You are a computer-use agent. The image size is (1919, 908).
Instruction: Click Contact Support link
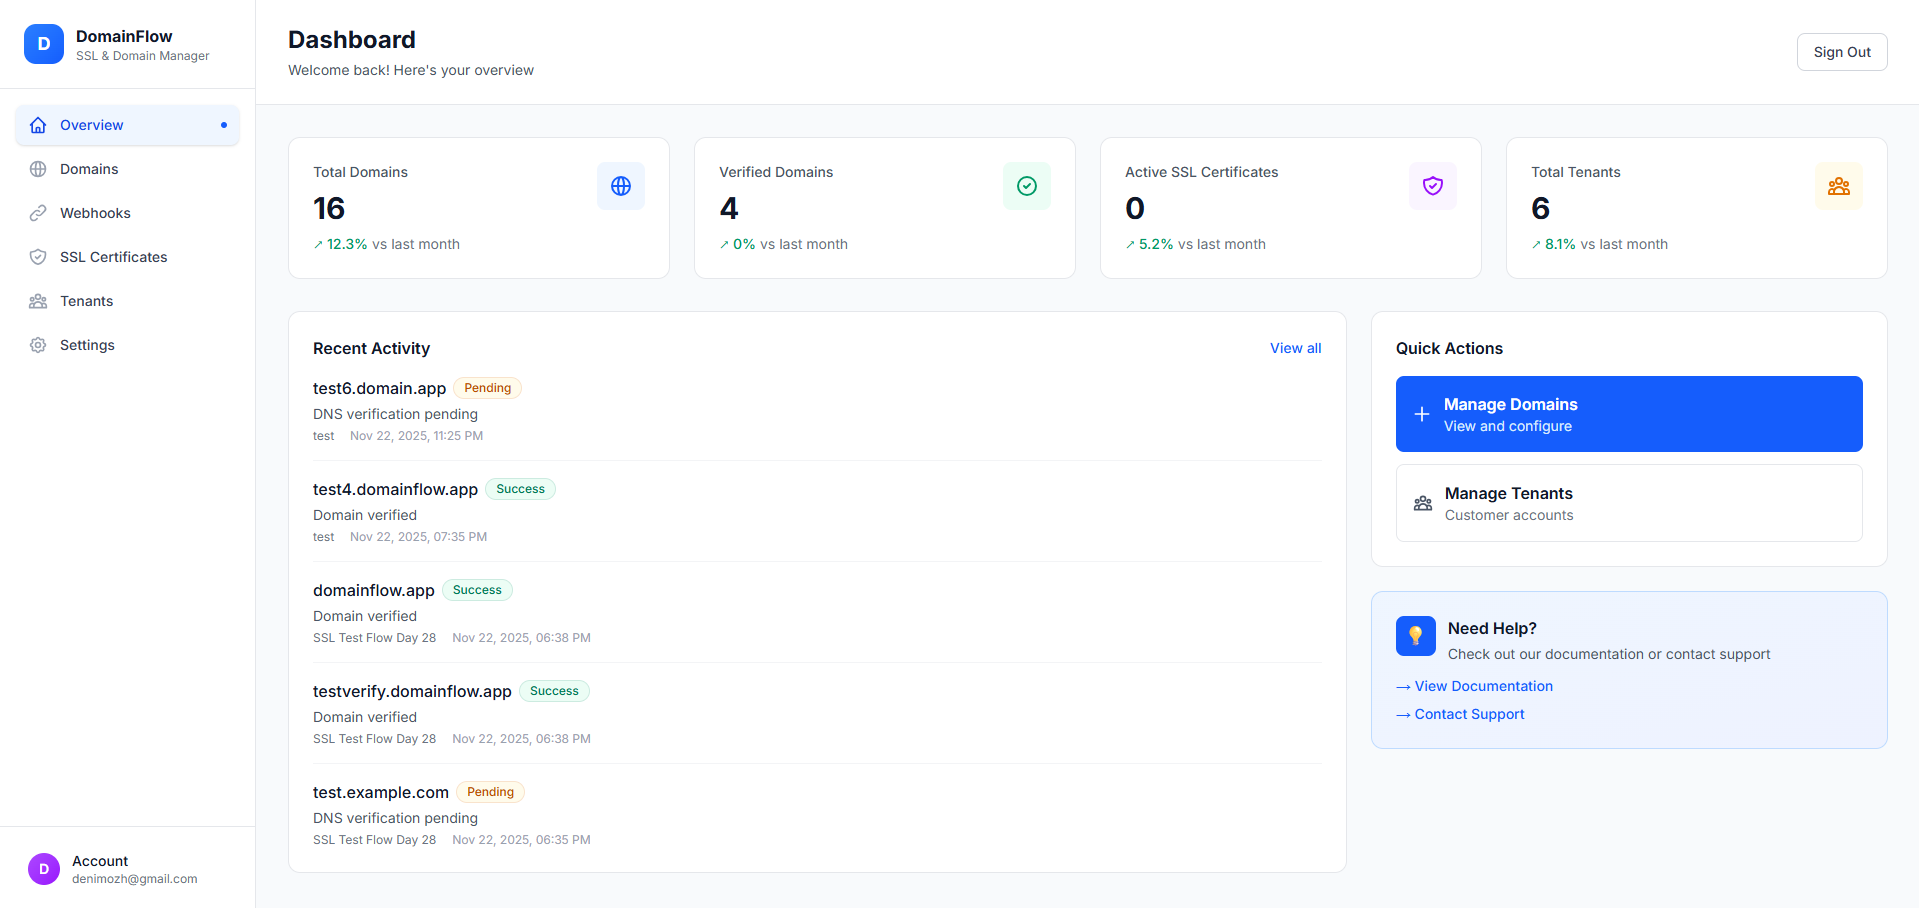pos(1469,714)
